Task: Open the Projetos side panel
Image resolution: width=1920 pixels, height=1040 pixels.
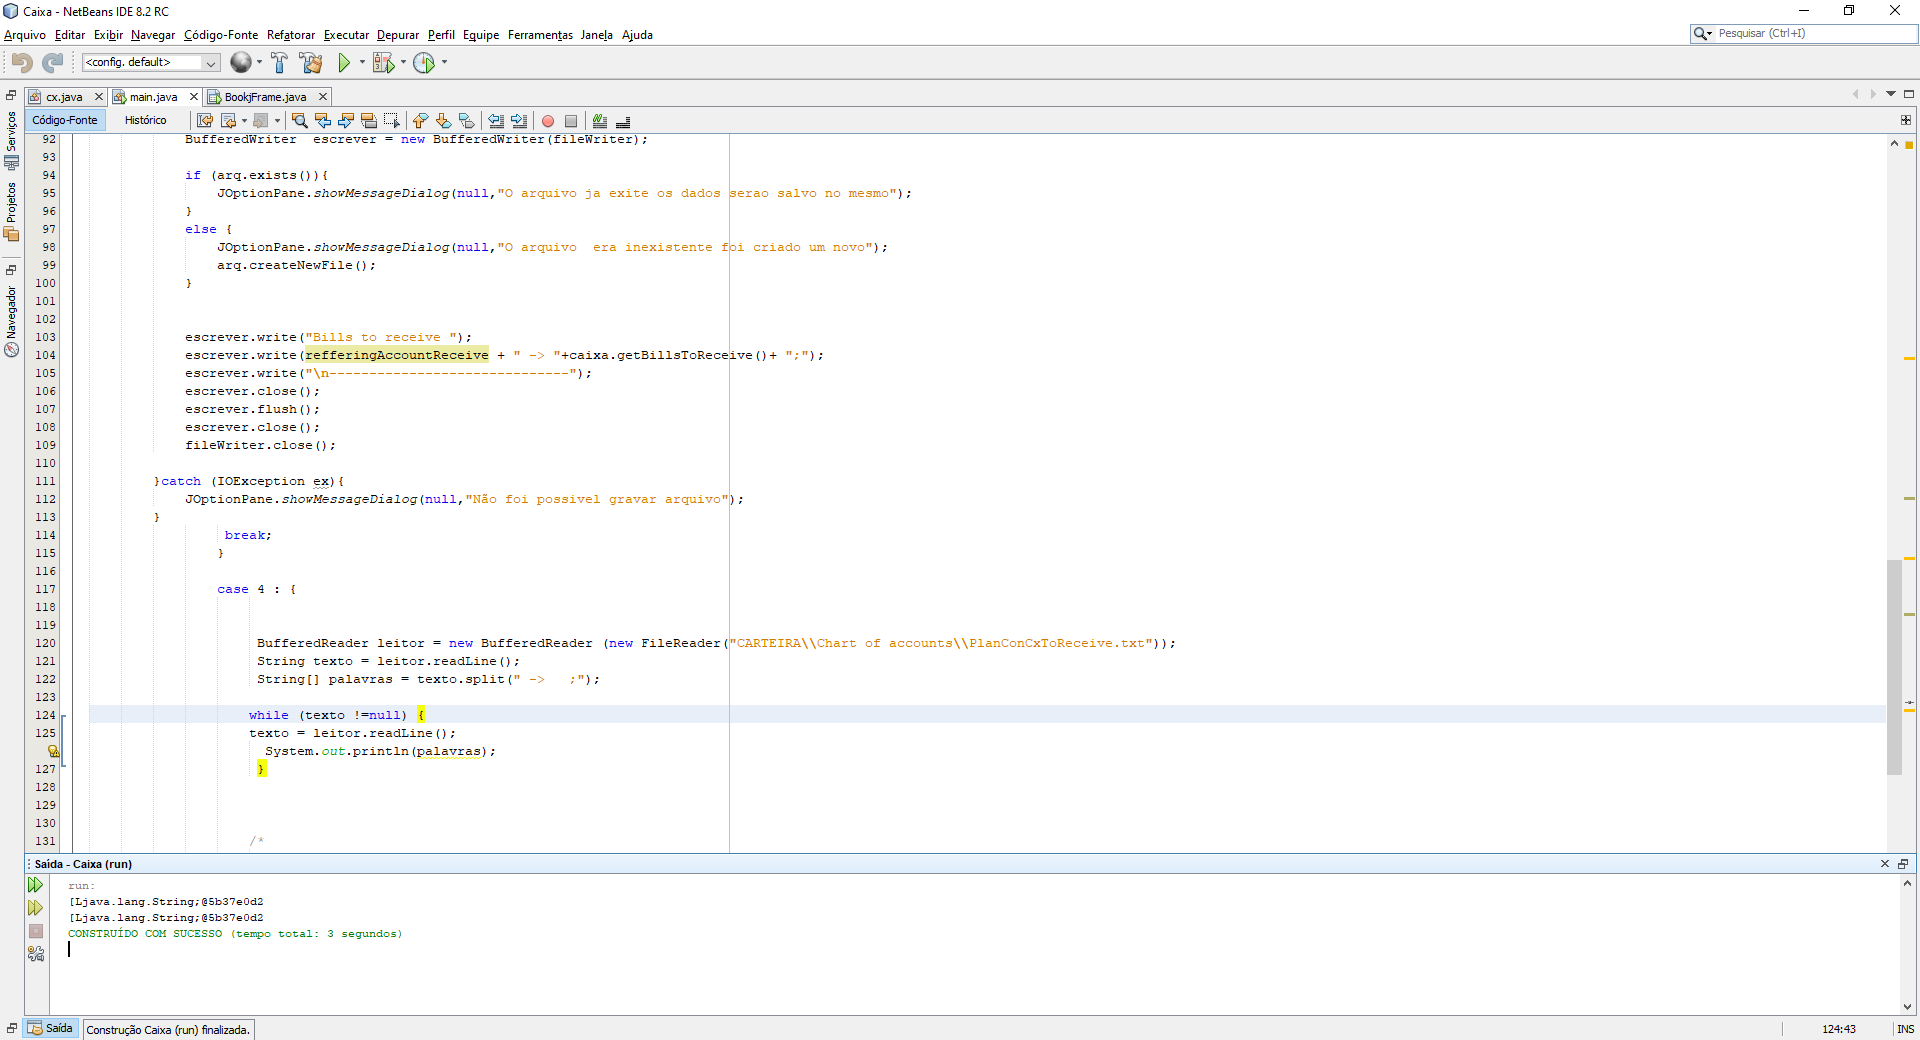Action: pyautogui.click(x=11, y=211)
